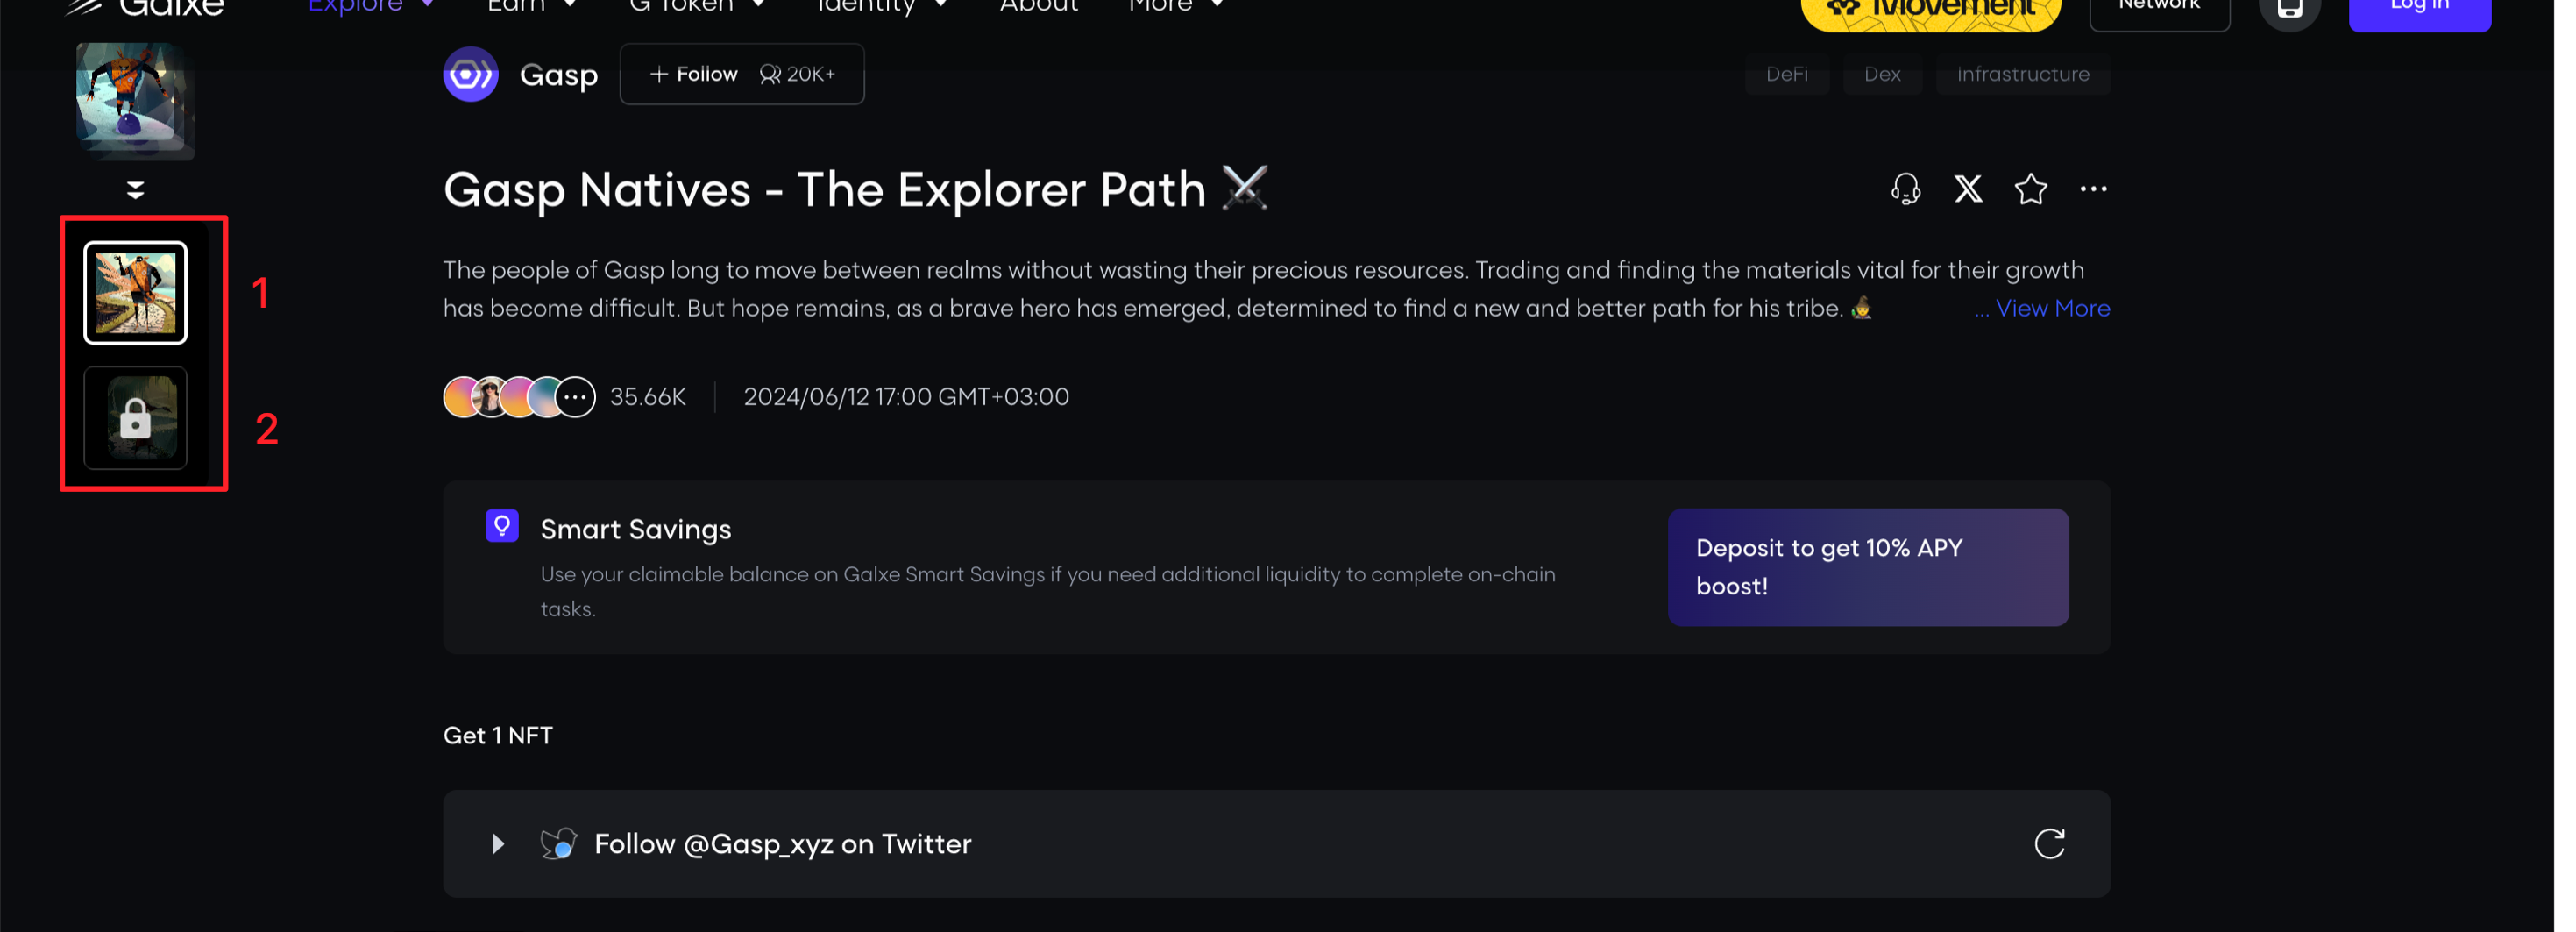Click the Smart Savings lightbulb icon
The height and width of the screenshot is (932, 2576).
[502, 526]
